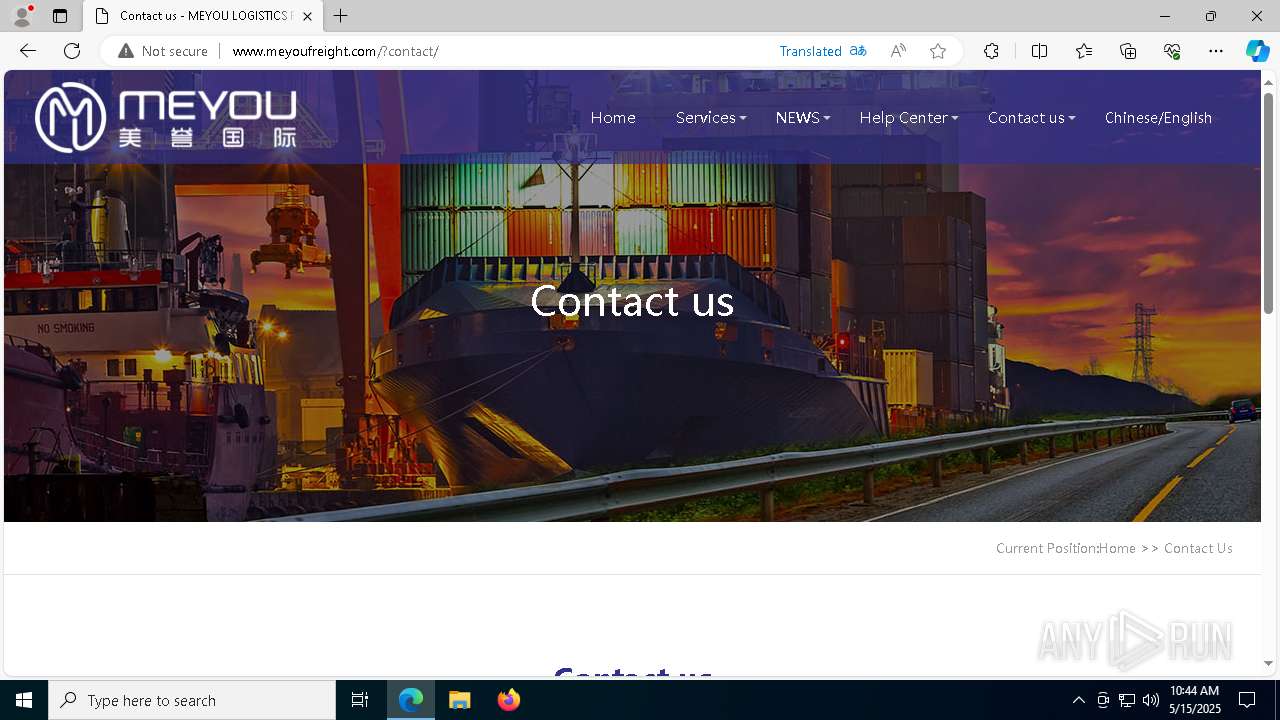The image size is (1280, 720).
Task: Click the vertical scrollbar thumb
Action: 1268,203
